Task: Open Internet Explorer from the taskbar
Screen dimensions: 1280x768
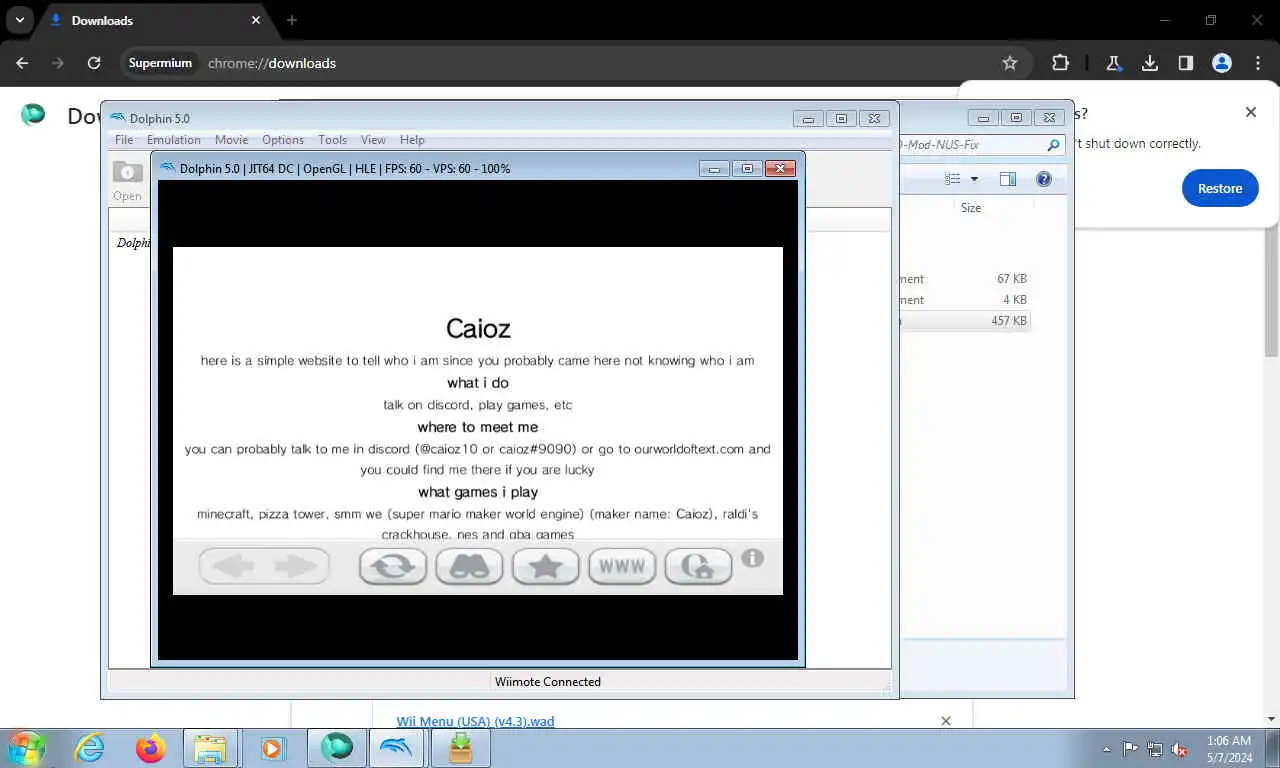Action: 90,748
